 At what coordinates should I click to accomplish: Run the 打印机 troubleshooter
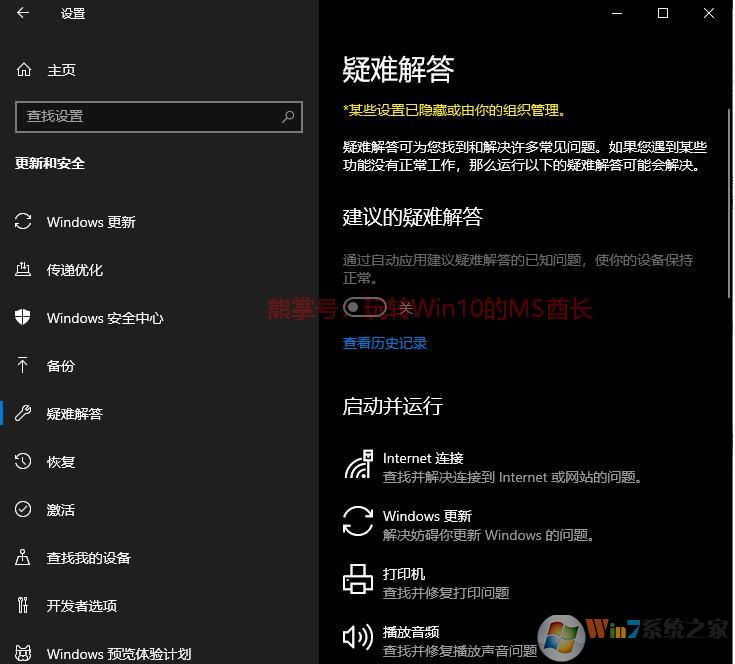pyautogui.click(x=427, y=583)
